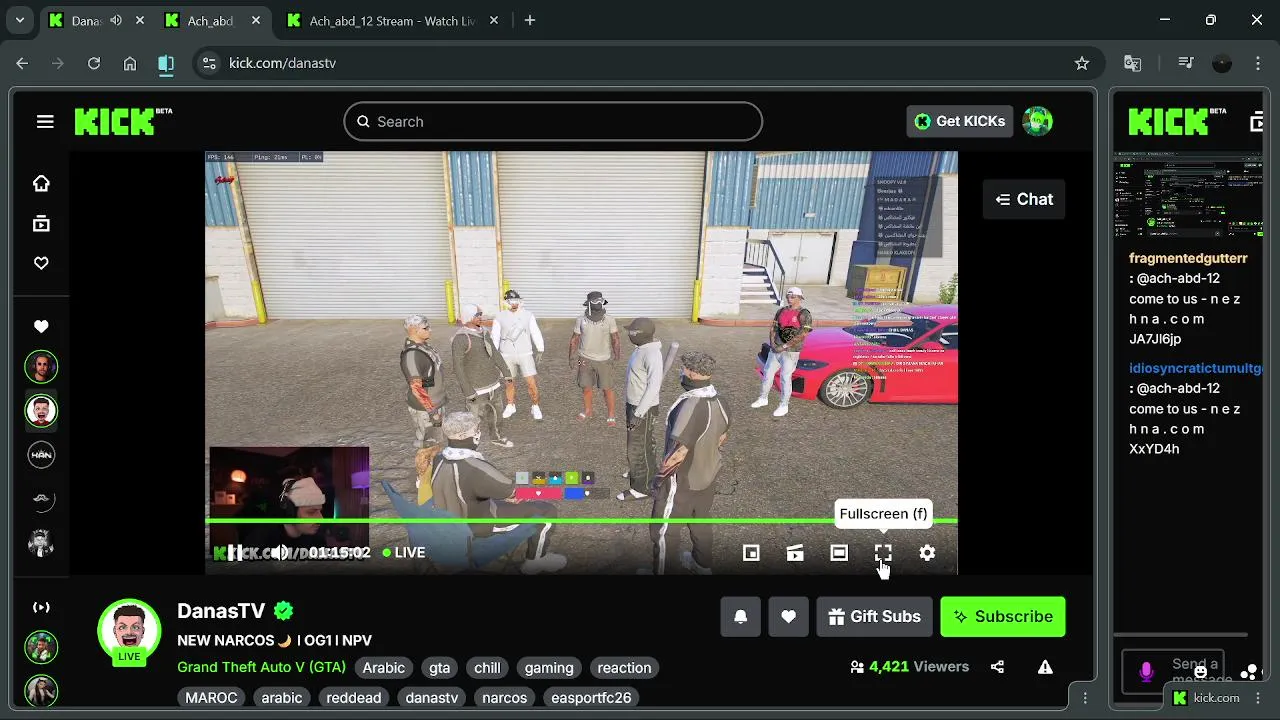Select the Arabic tag

[x=384, y=668]
